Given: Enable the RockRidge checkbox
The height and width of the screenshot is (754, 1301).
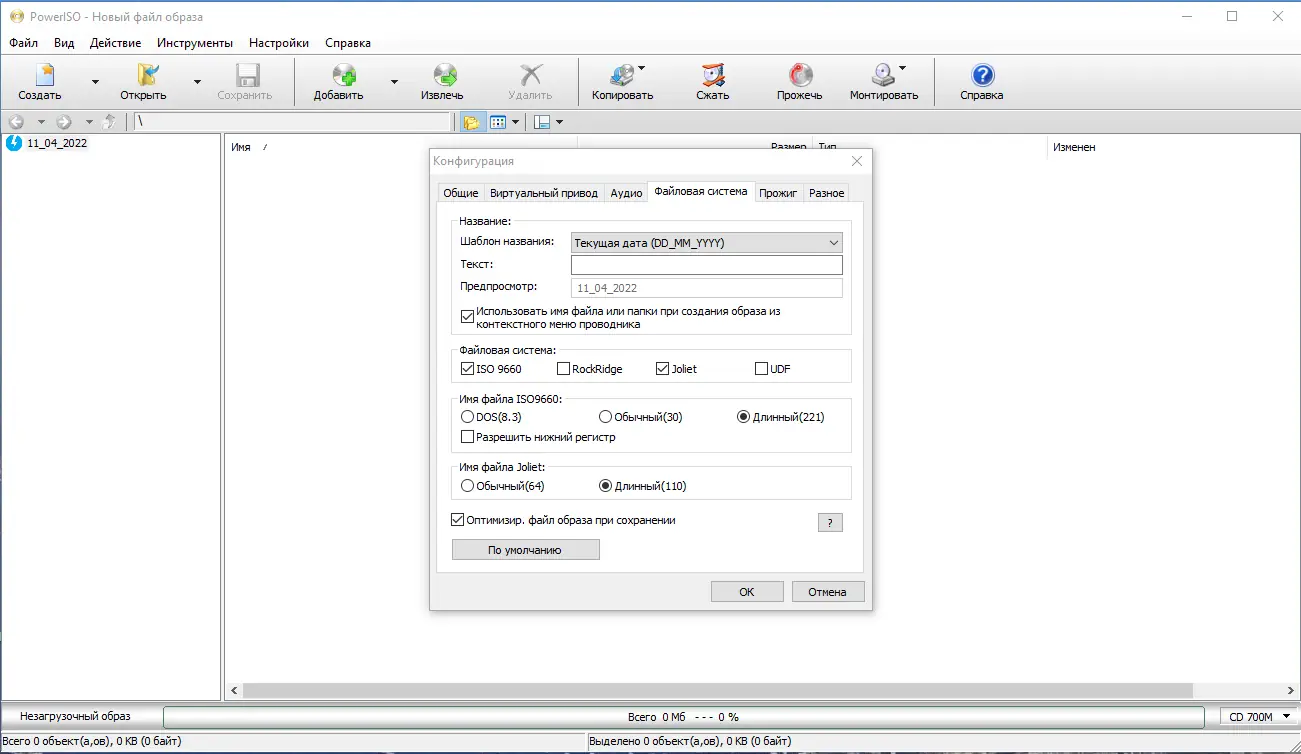Looking at the screenshot, I should (x=563, y=369).
